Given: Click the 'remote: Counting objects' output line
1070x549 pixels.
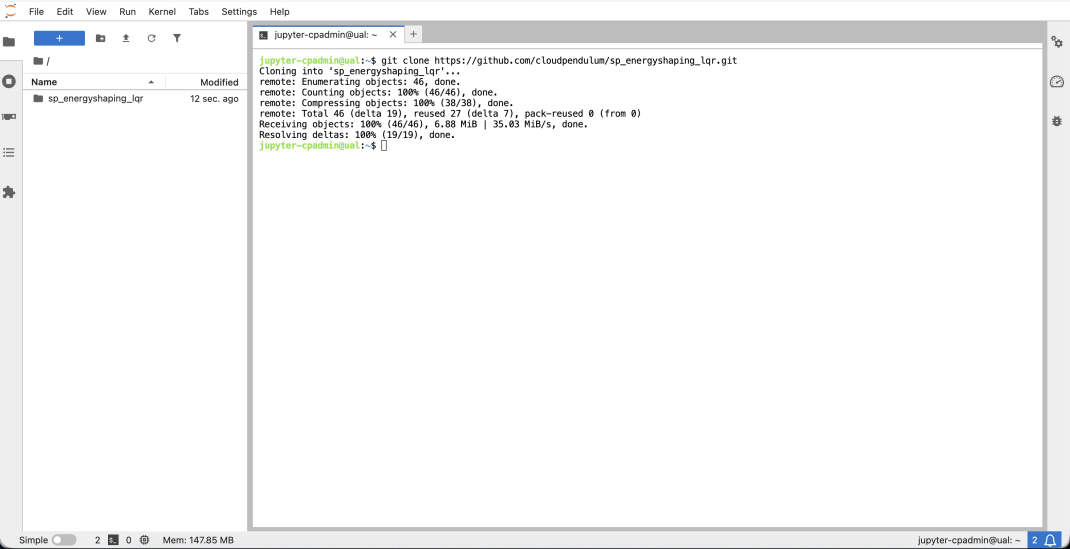Looking at the screenshot, I should 378,93.
